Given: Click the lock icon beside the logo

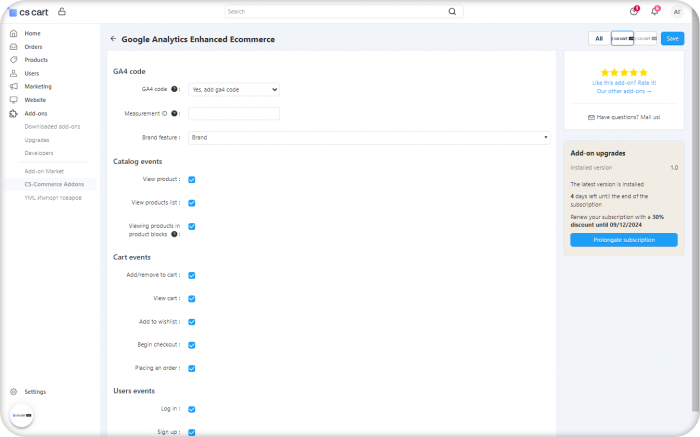Looking at the screenshot, I should tap(62, 12).
